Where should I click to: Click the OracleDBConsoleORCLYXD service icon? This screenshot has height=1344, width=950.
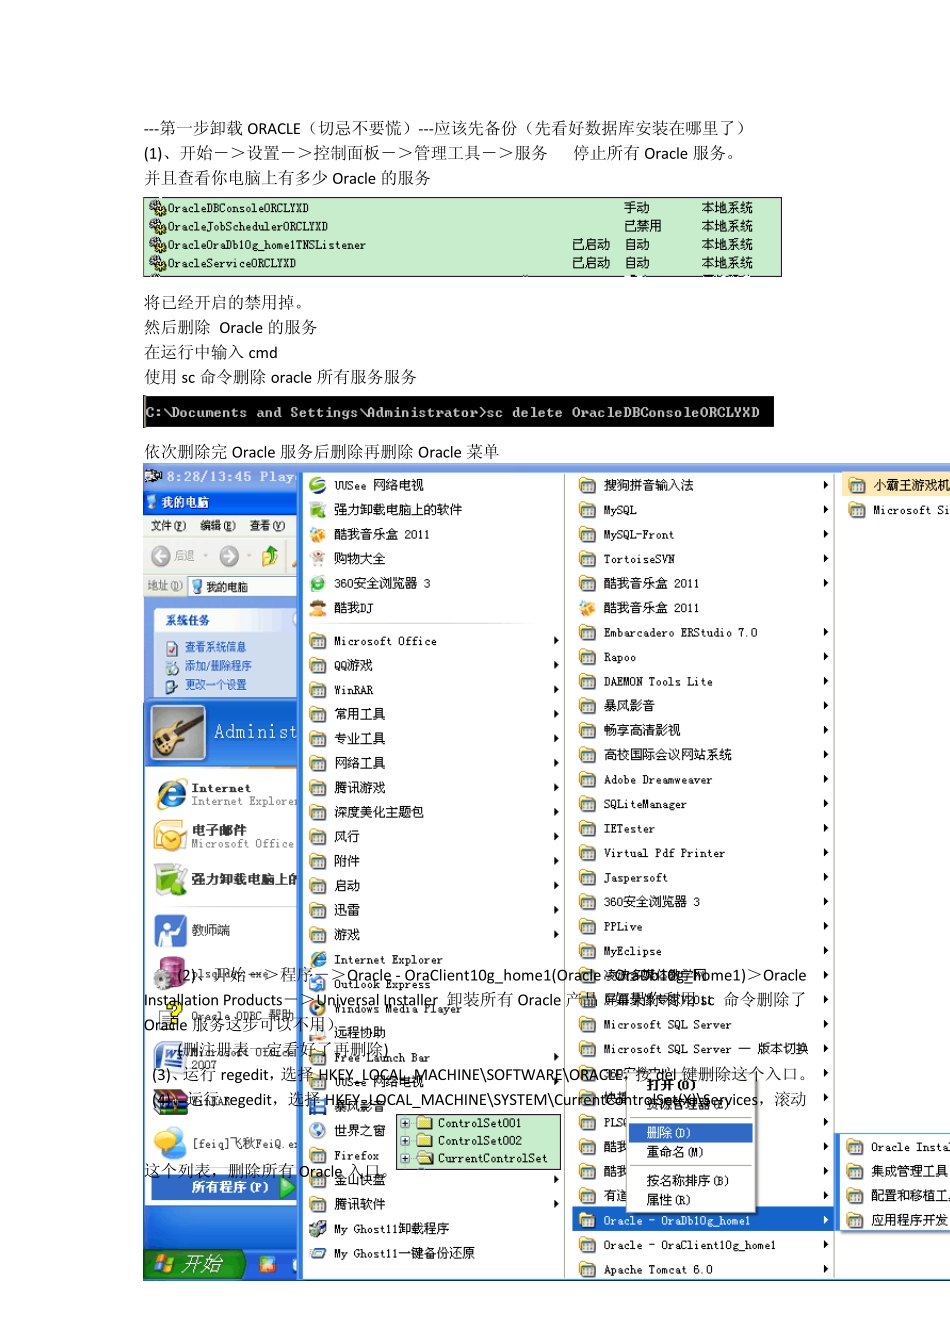coord(157,207)
